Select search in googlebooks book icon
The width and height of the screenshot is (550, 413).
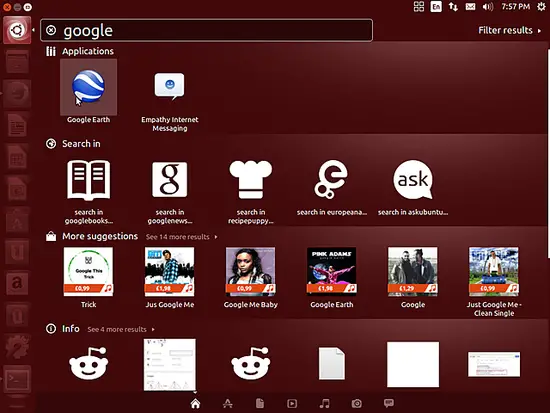click(89, 180)
